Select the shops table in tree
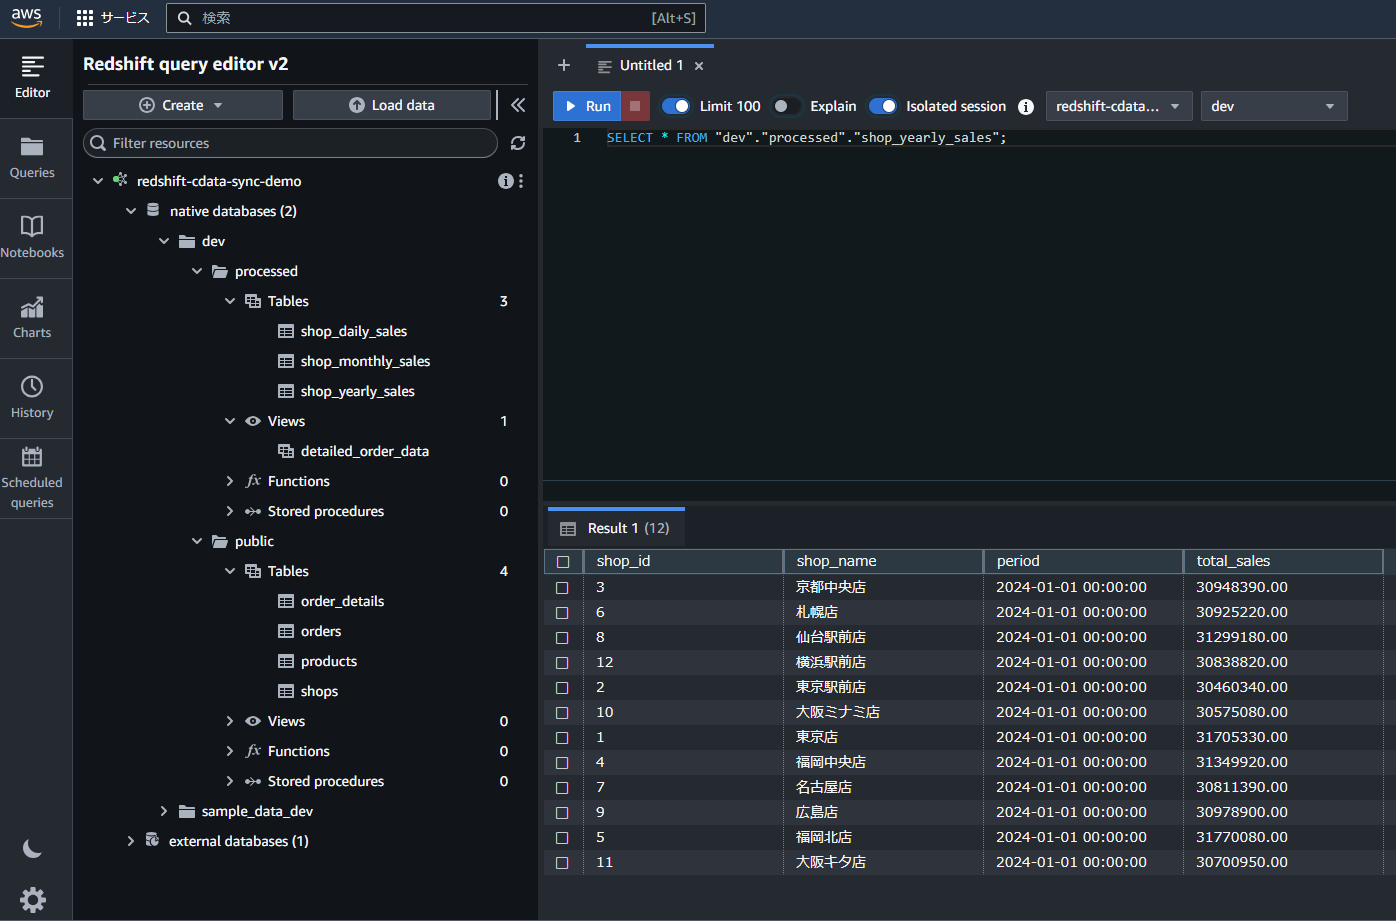1396x921 pixels. pyautogui.click(x=319, y=691)
